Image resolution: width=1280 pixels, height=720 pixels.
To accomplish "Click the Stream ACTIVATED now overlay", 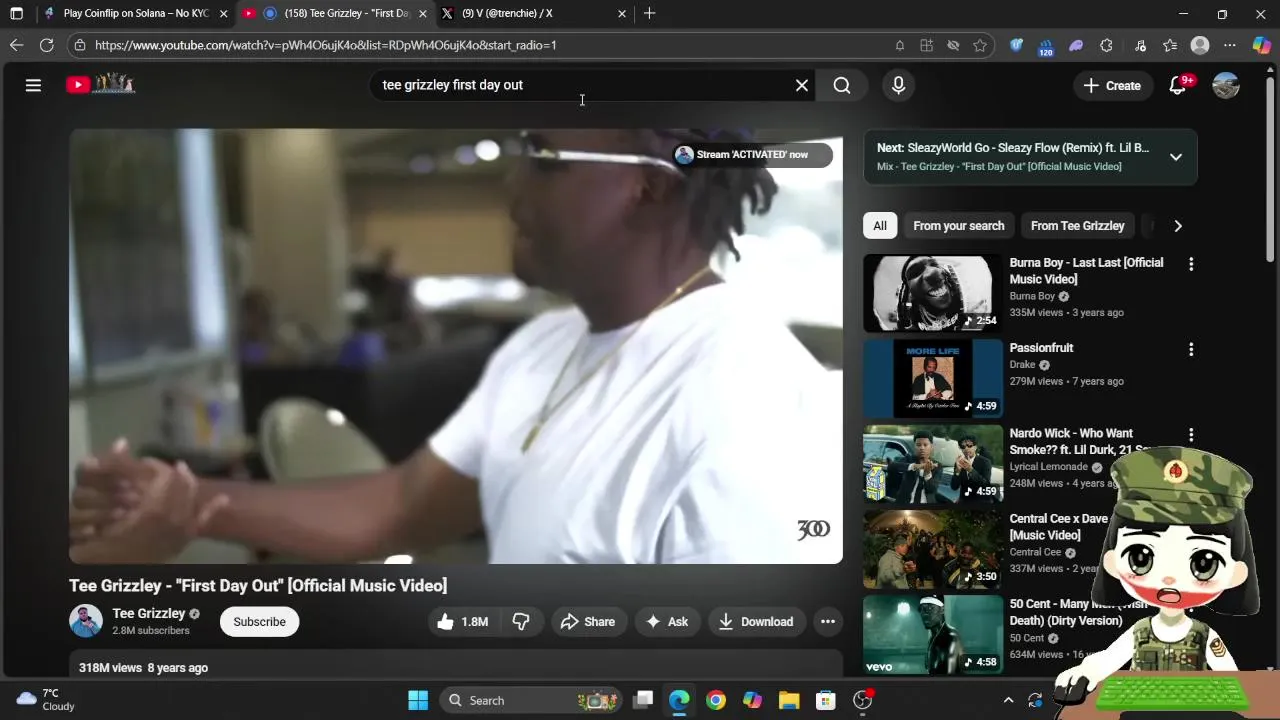I will pos(752,155).
